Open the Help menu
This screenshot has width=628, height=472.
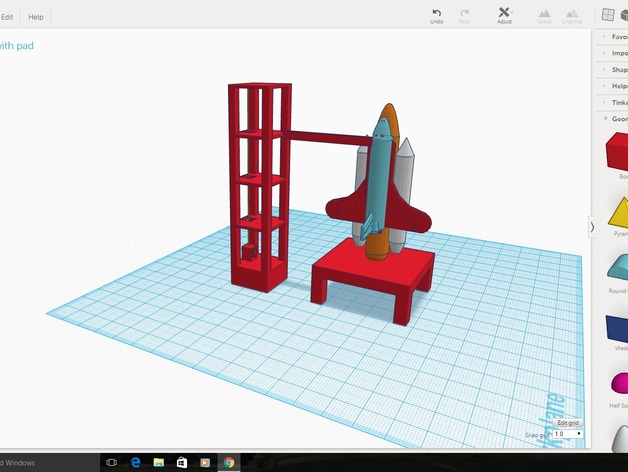pos(36,17)
